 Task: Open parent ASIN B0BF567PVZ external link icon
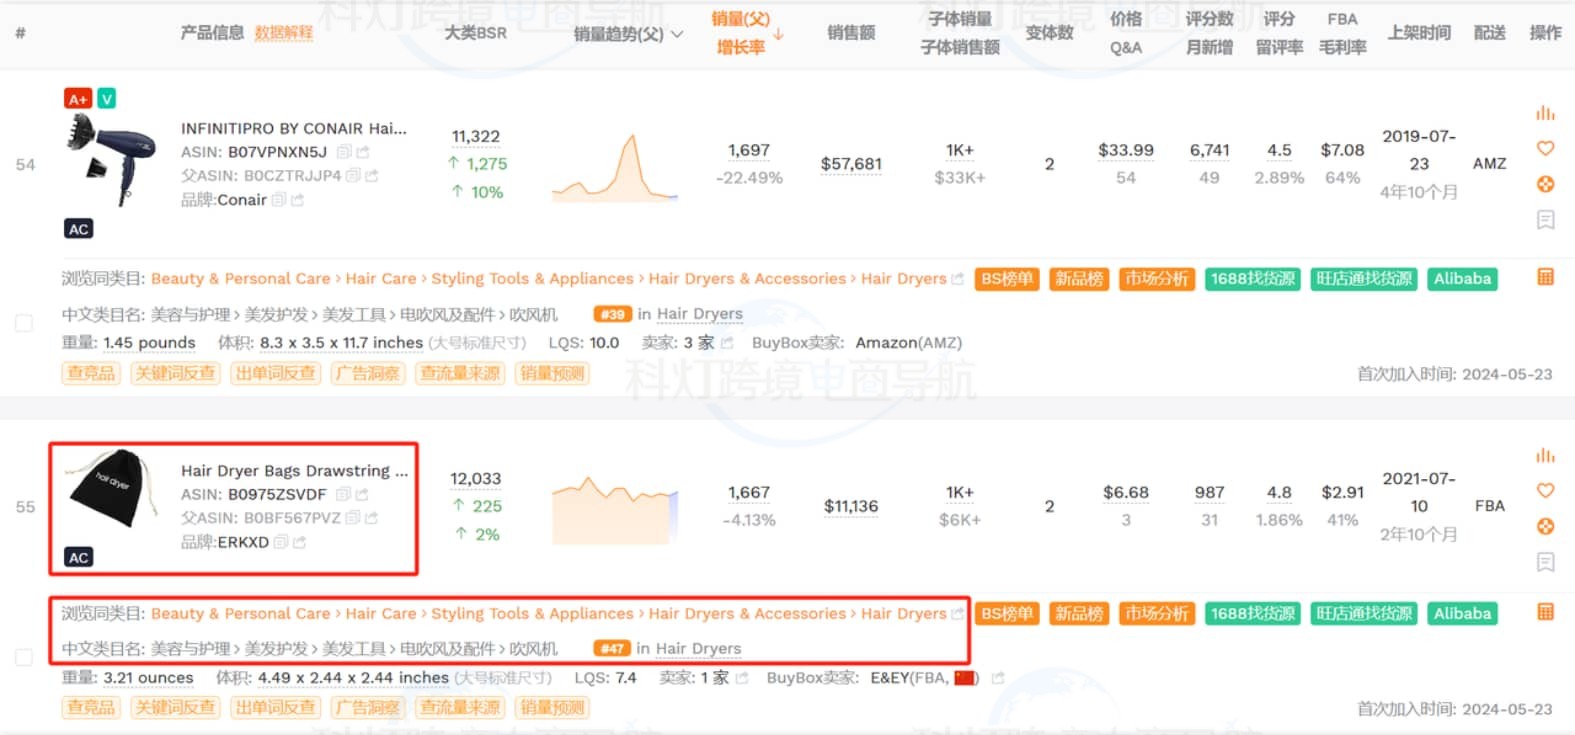[x=371, y=517]
